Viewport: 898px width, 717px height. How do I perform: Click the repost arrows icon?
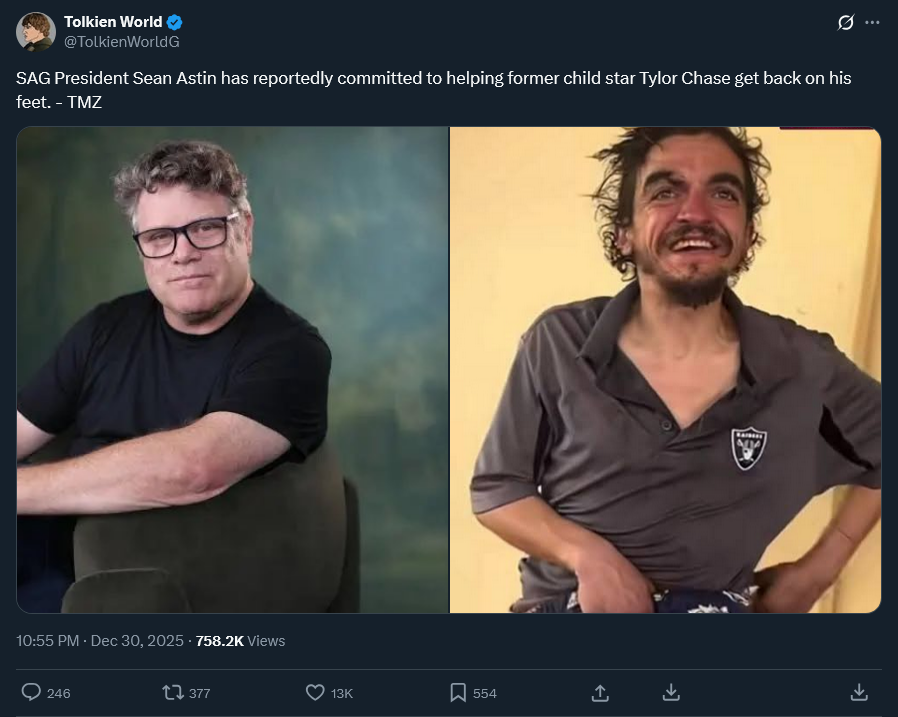click(x=172, y=693)
